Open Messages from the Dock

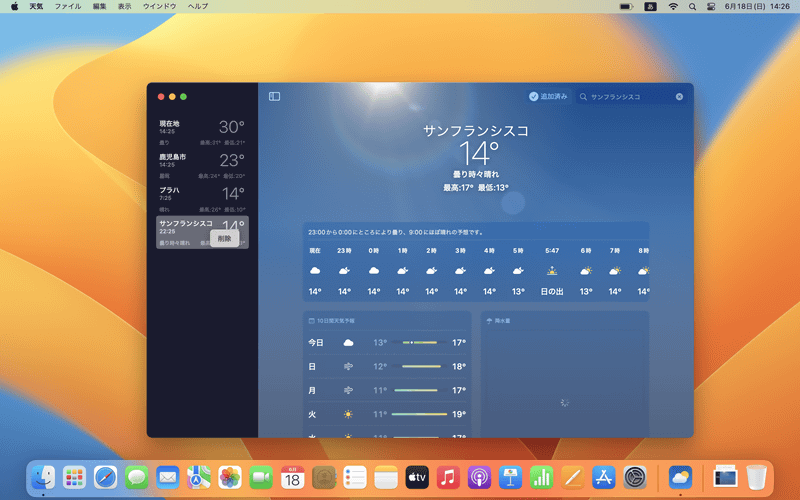(x=137, y=478)
